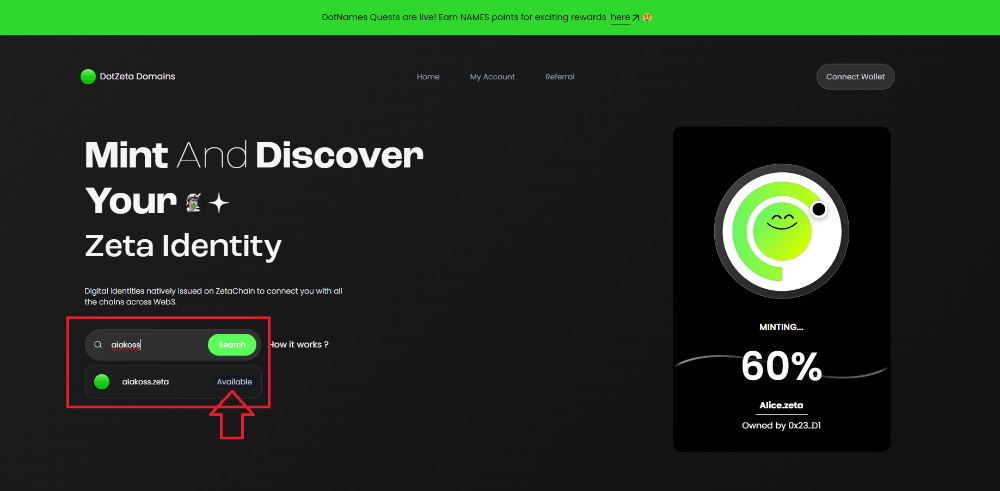This screenshot has height=491, width=1000.
Task: Open the Referral menu item
Action: [x=560, y=77]
